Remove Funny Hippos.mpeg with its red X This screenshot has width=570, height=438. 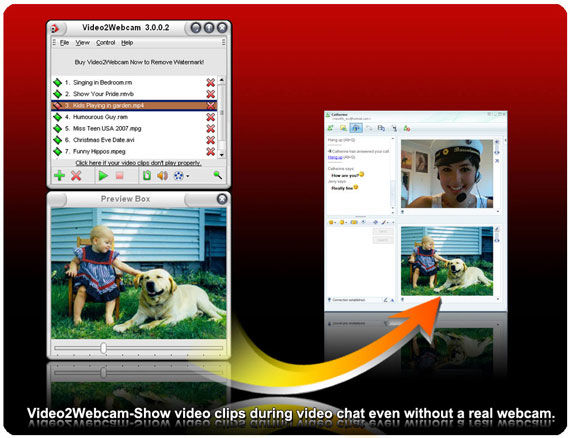pos(210,151)
